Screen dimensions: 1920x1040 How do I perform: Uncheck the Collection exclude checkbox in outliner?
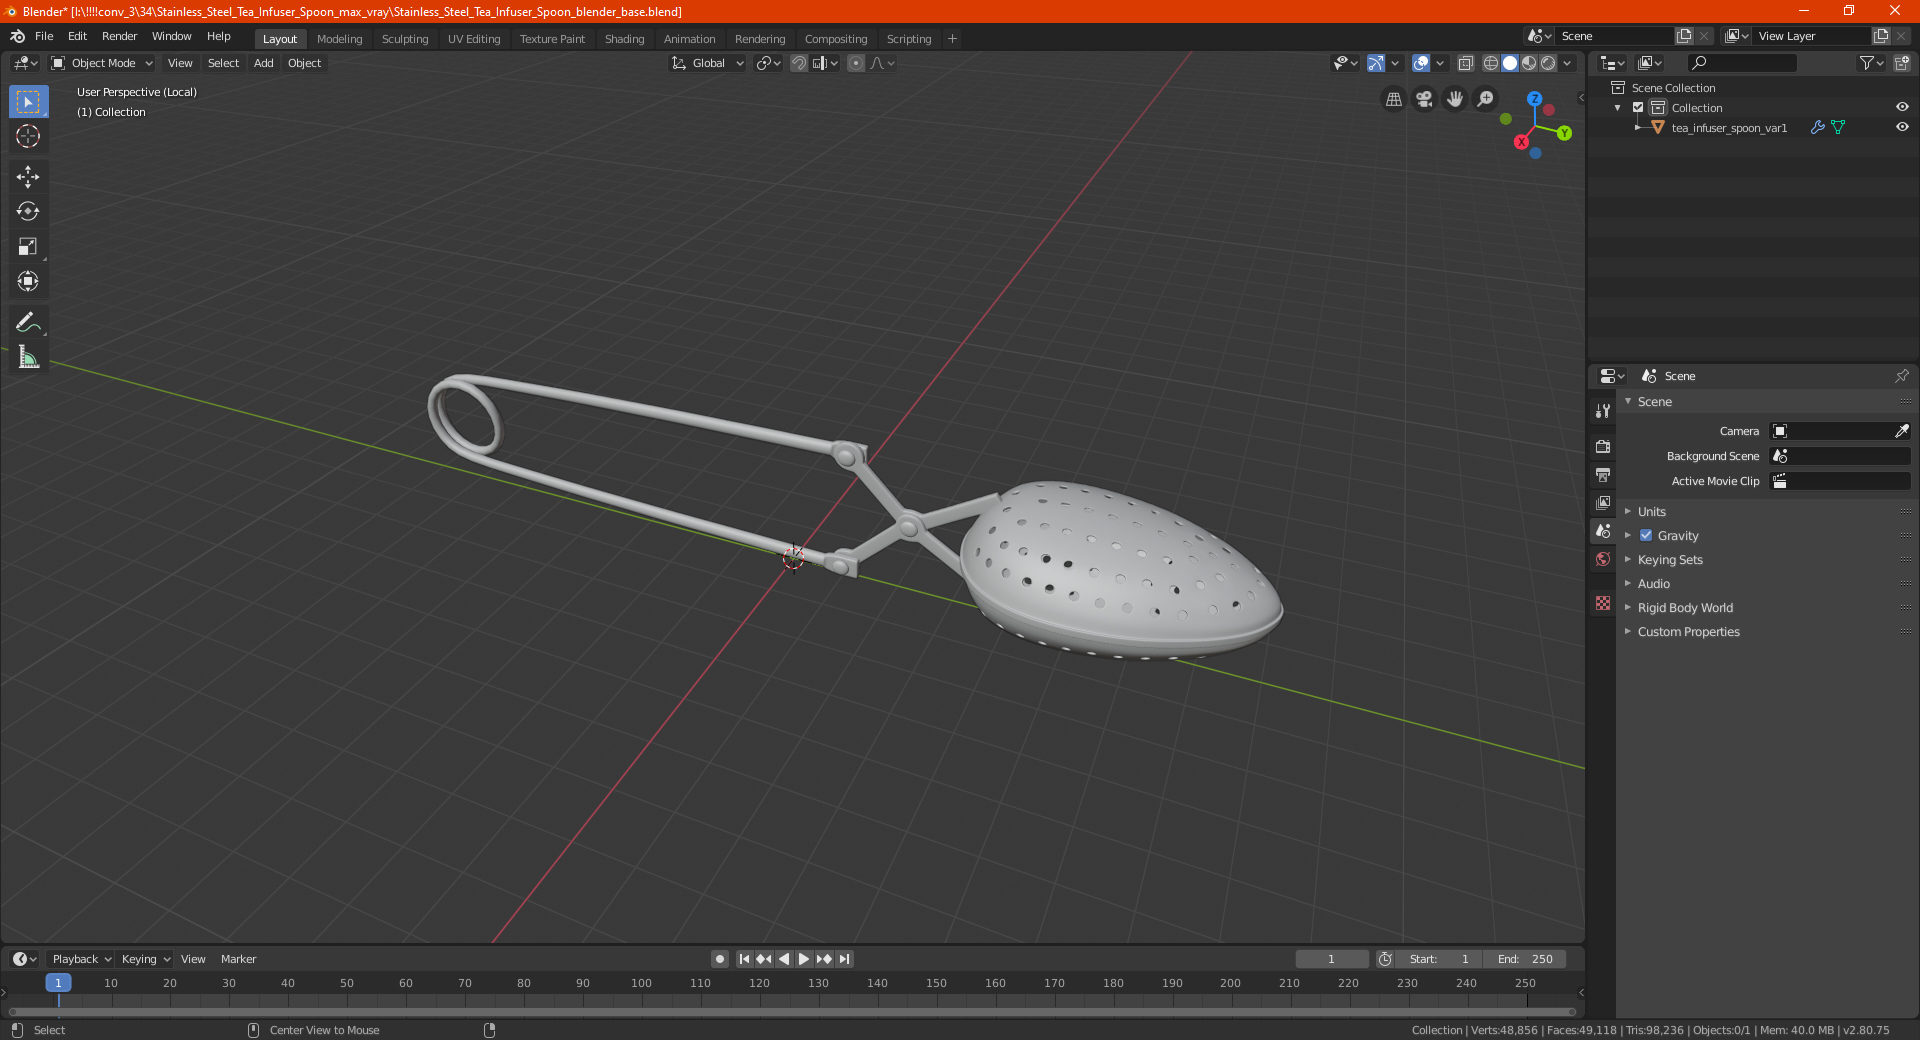pyautogui.click(x=1638, y=107)
